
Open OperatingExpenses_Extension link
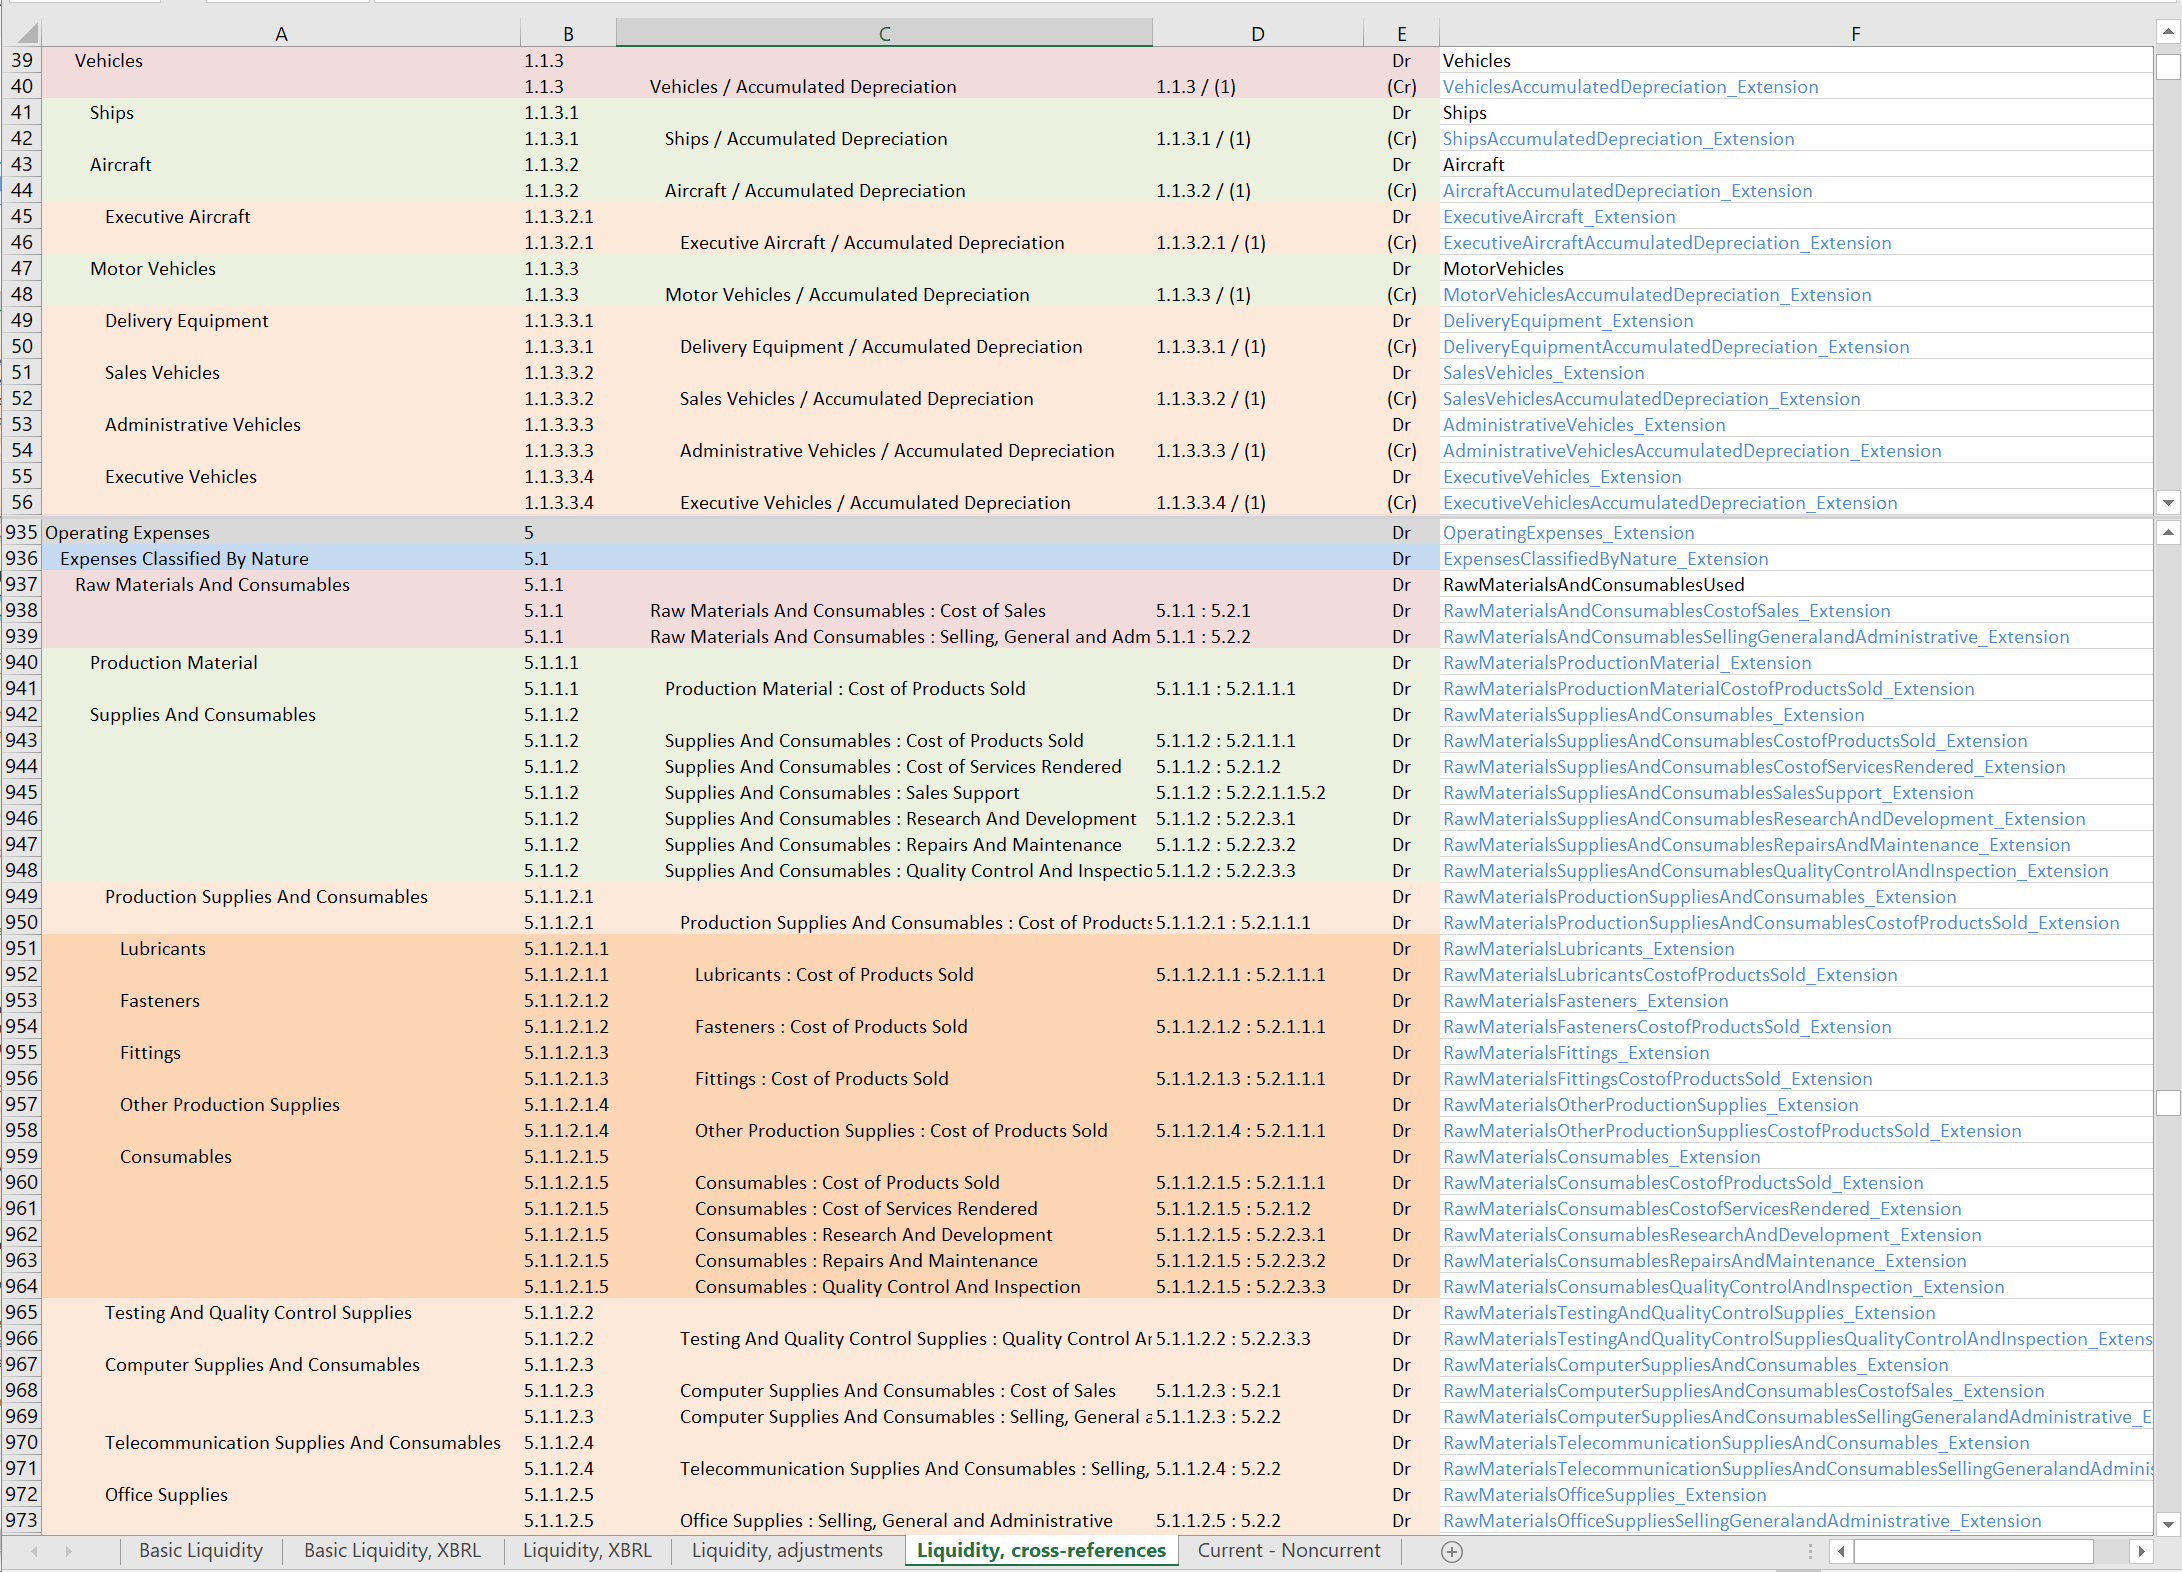coord(1568,532)
